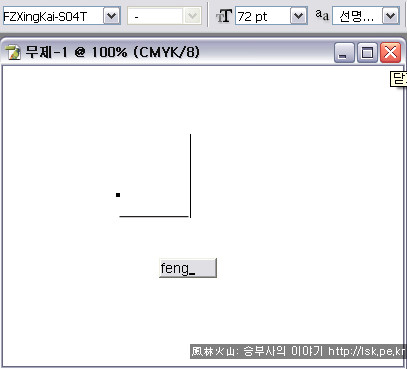Open the font family dropdown arrow
Screen dimensions: 407x369
[x=112, y=16]
